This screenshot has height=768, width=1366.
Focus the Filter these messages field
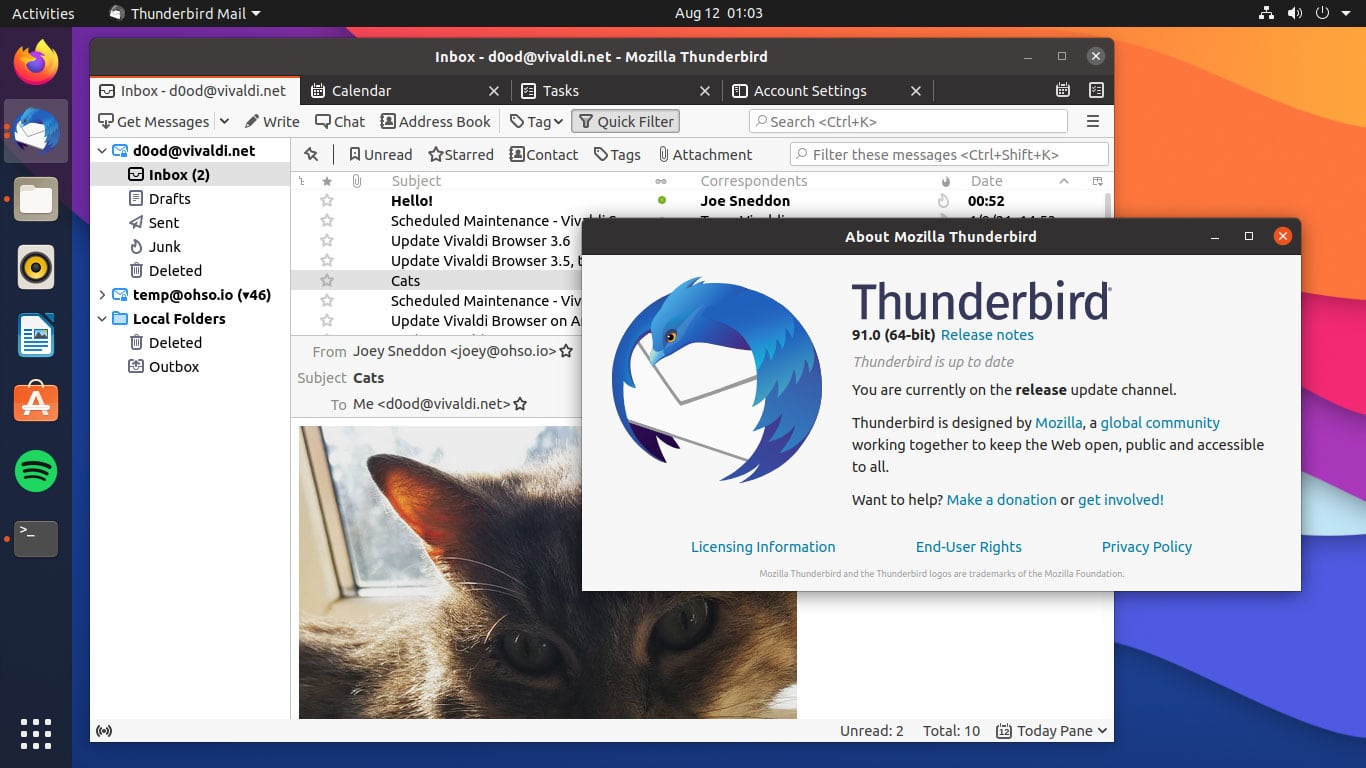coord(949,155)
